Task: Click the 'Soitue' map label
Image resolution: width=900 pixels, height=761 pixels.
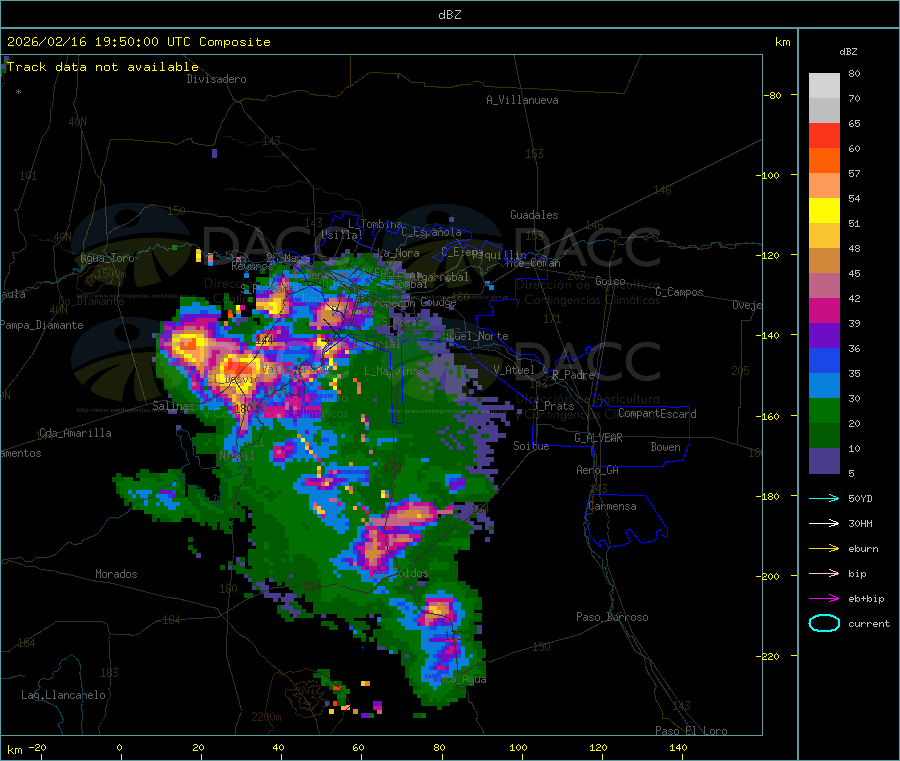Action: point(531,446)
